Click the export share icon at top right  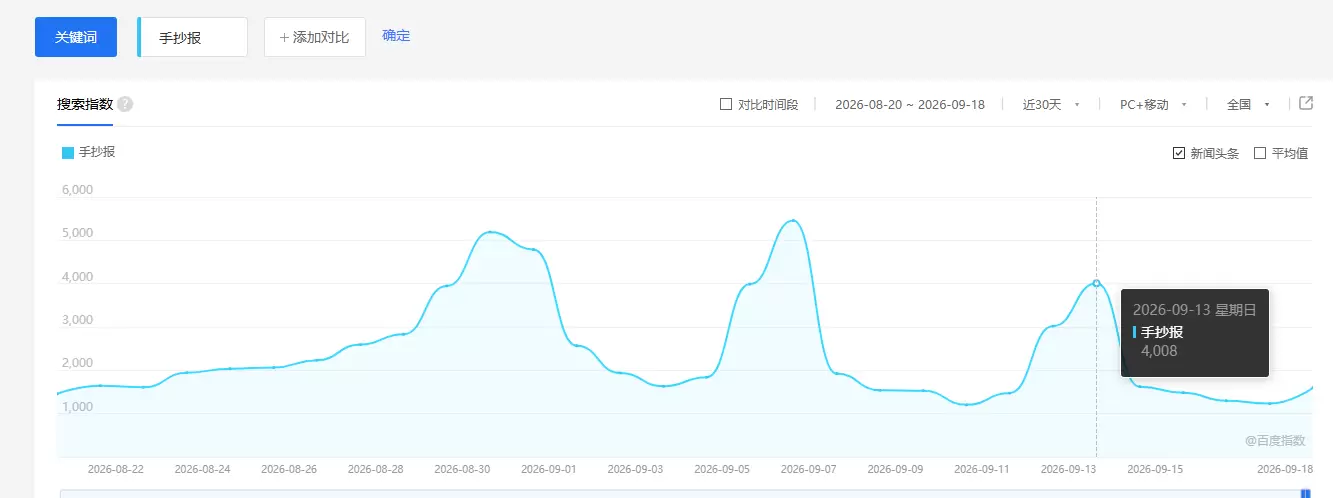1306,103
